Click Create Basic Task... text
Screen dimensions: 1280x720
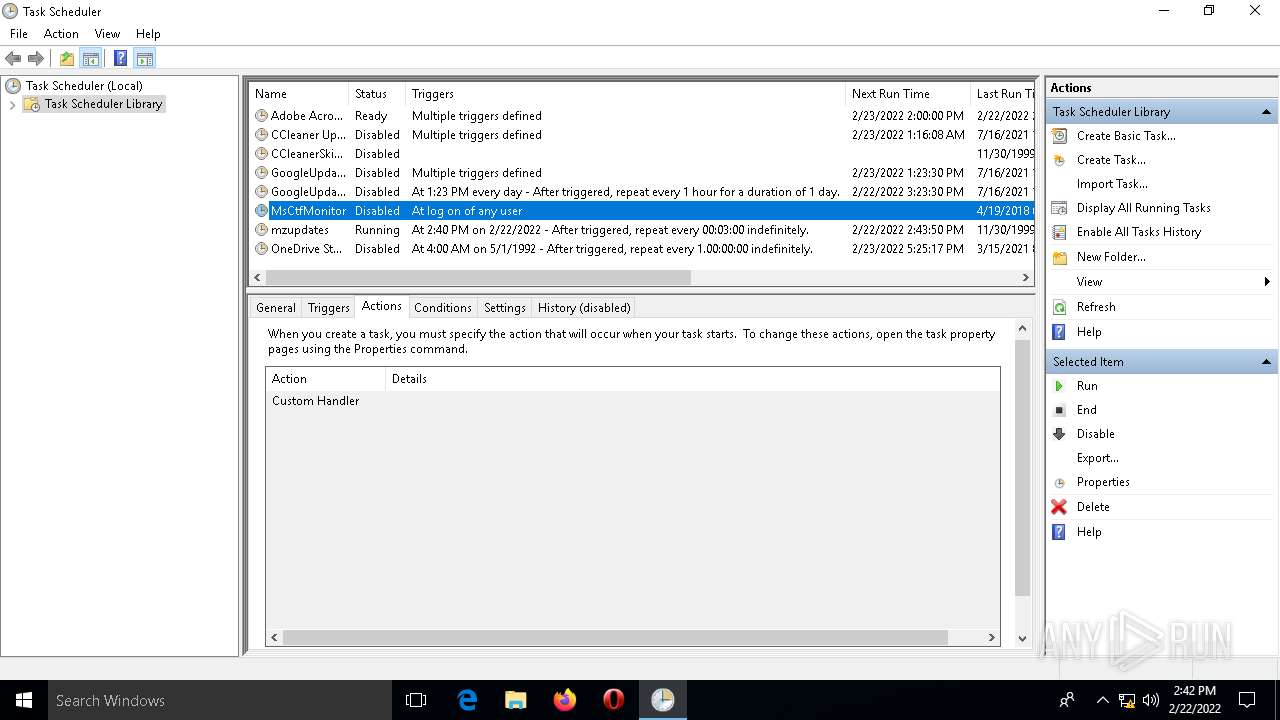[1126, 136]
